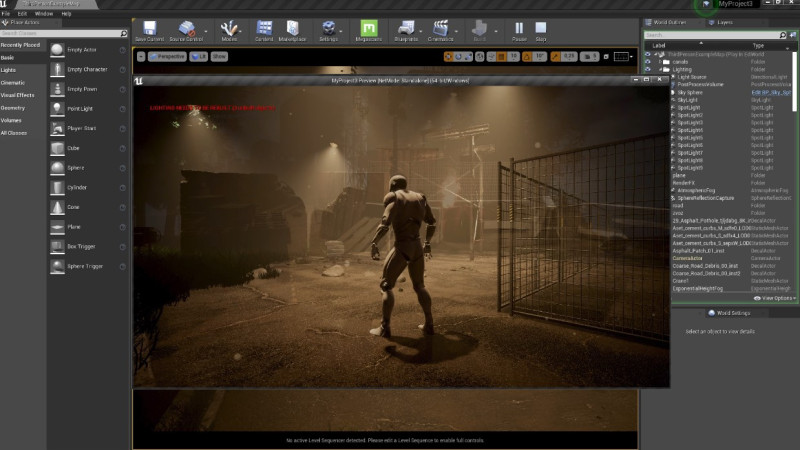This screenshot has height=450, width=800.
Task: Toggle scale snapping in viewport toolbar
Action: (555, 57)
